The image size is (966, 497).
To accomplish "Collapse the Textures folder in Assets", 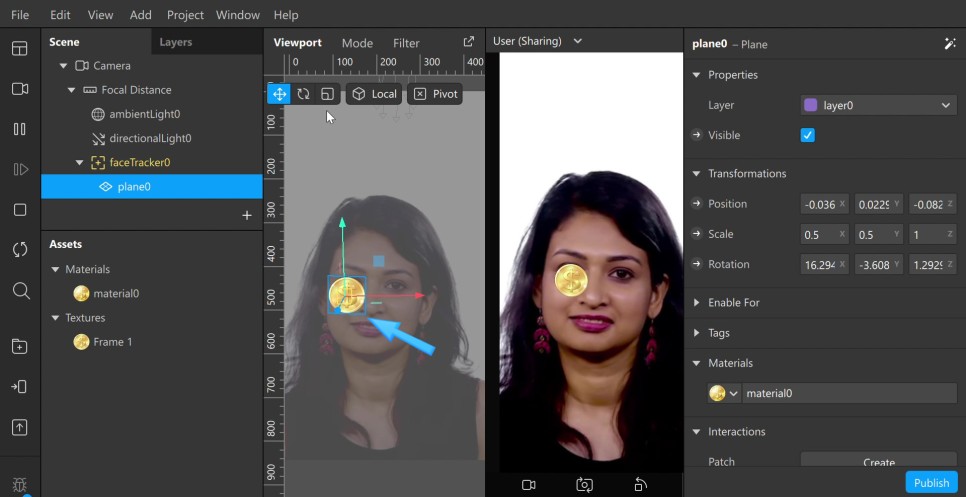I will [x=55, y=318].
